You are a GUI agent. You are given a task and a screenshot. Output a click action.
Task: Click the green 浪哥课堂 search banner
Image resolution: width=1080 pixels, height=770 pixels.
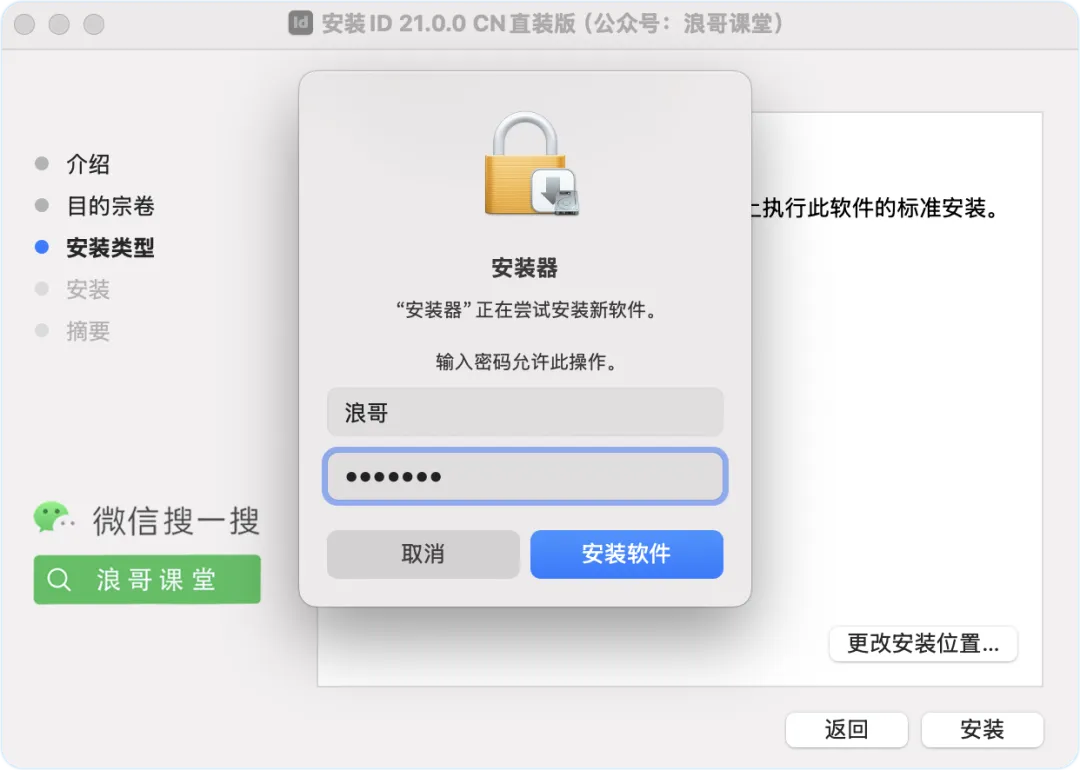(147, 580)
